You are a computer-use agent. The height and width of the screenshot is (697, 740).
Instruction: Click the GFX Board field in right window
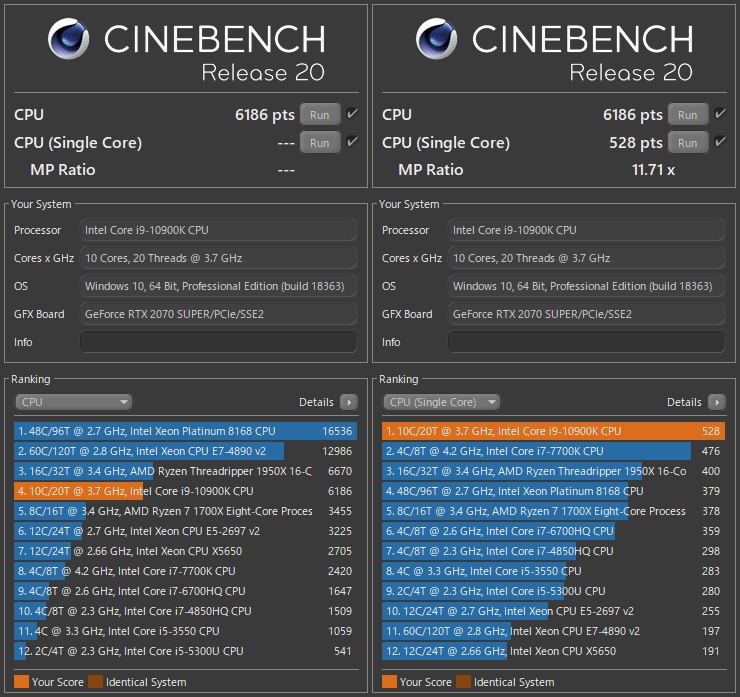[x=586, y=314]
